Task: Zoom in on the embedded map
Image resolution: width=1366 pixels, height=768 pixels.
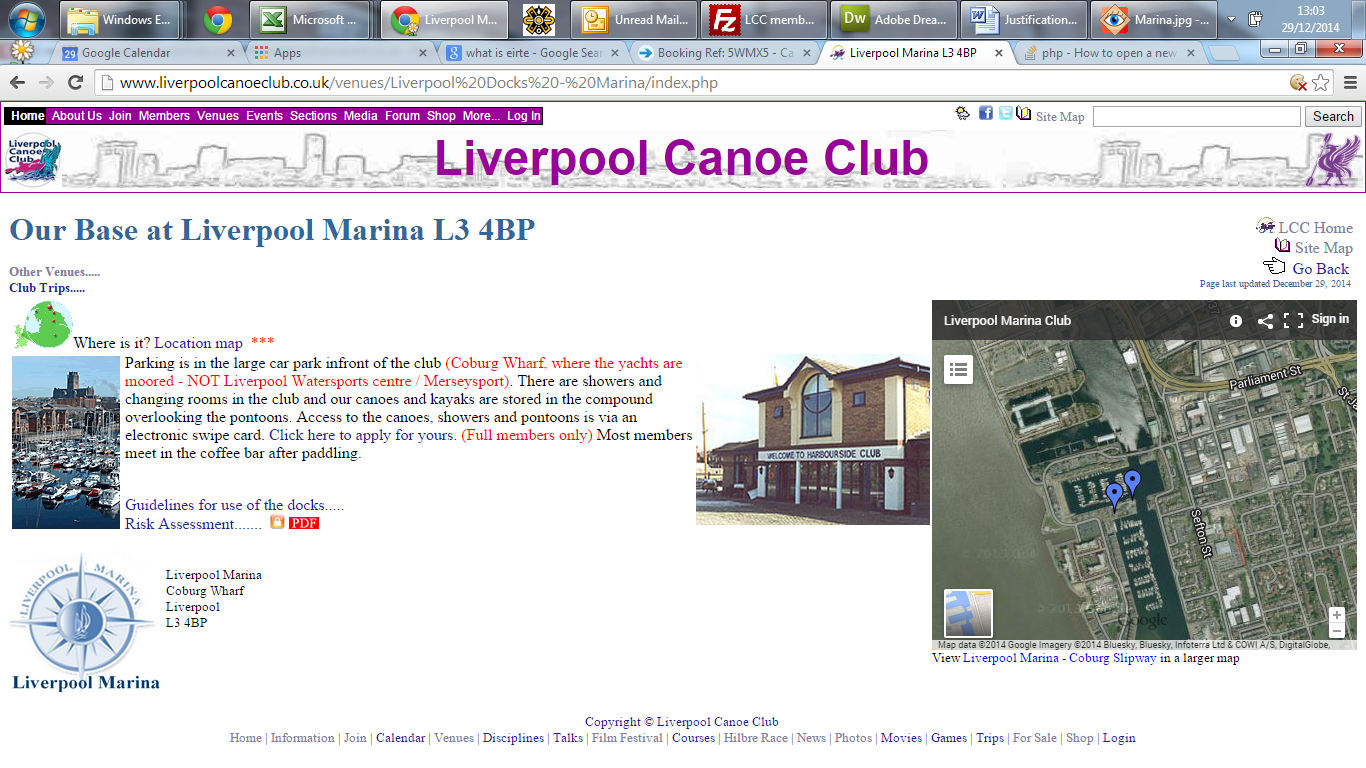Action: [1337, 615]
